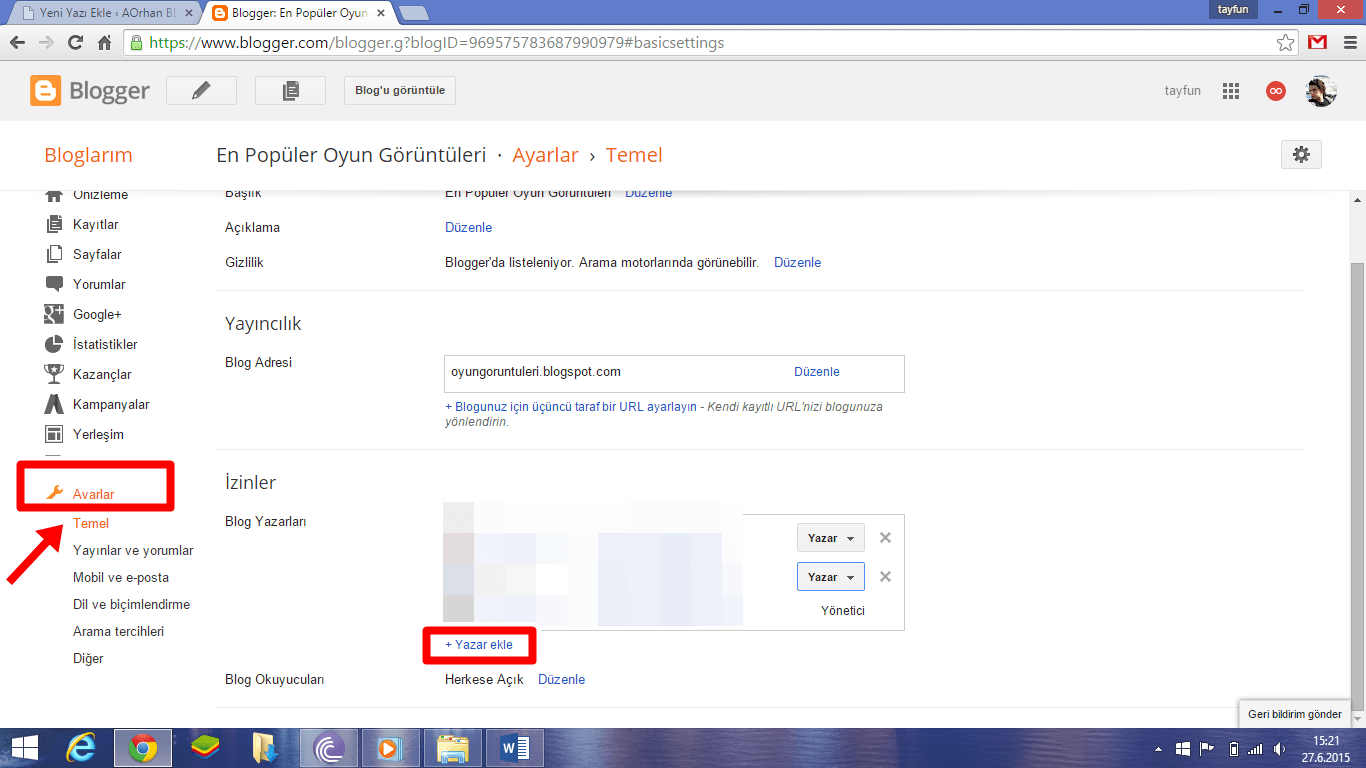Click the red Google+ notifications icon
The width and height of the screenshot is (1366, 768).
(x=1275, y=91)
